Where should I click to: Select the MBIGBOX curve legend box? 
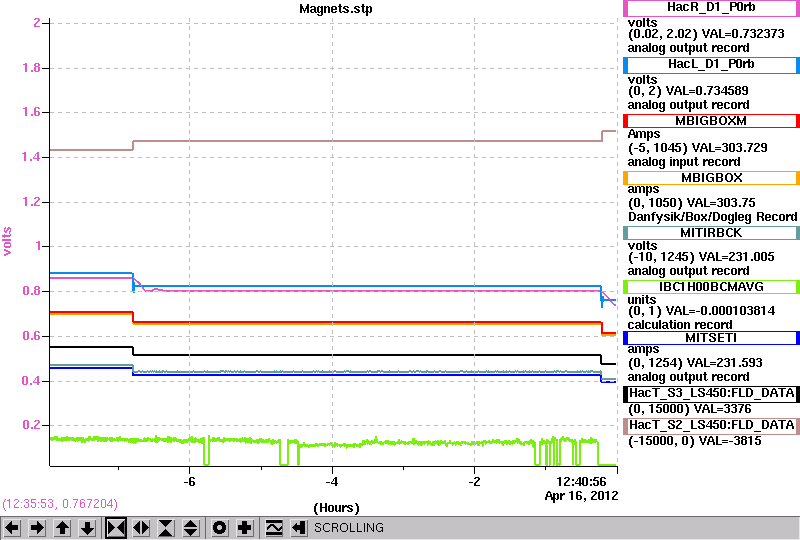pyautogui.click(x=711, y=178)
